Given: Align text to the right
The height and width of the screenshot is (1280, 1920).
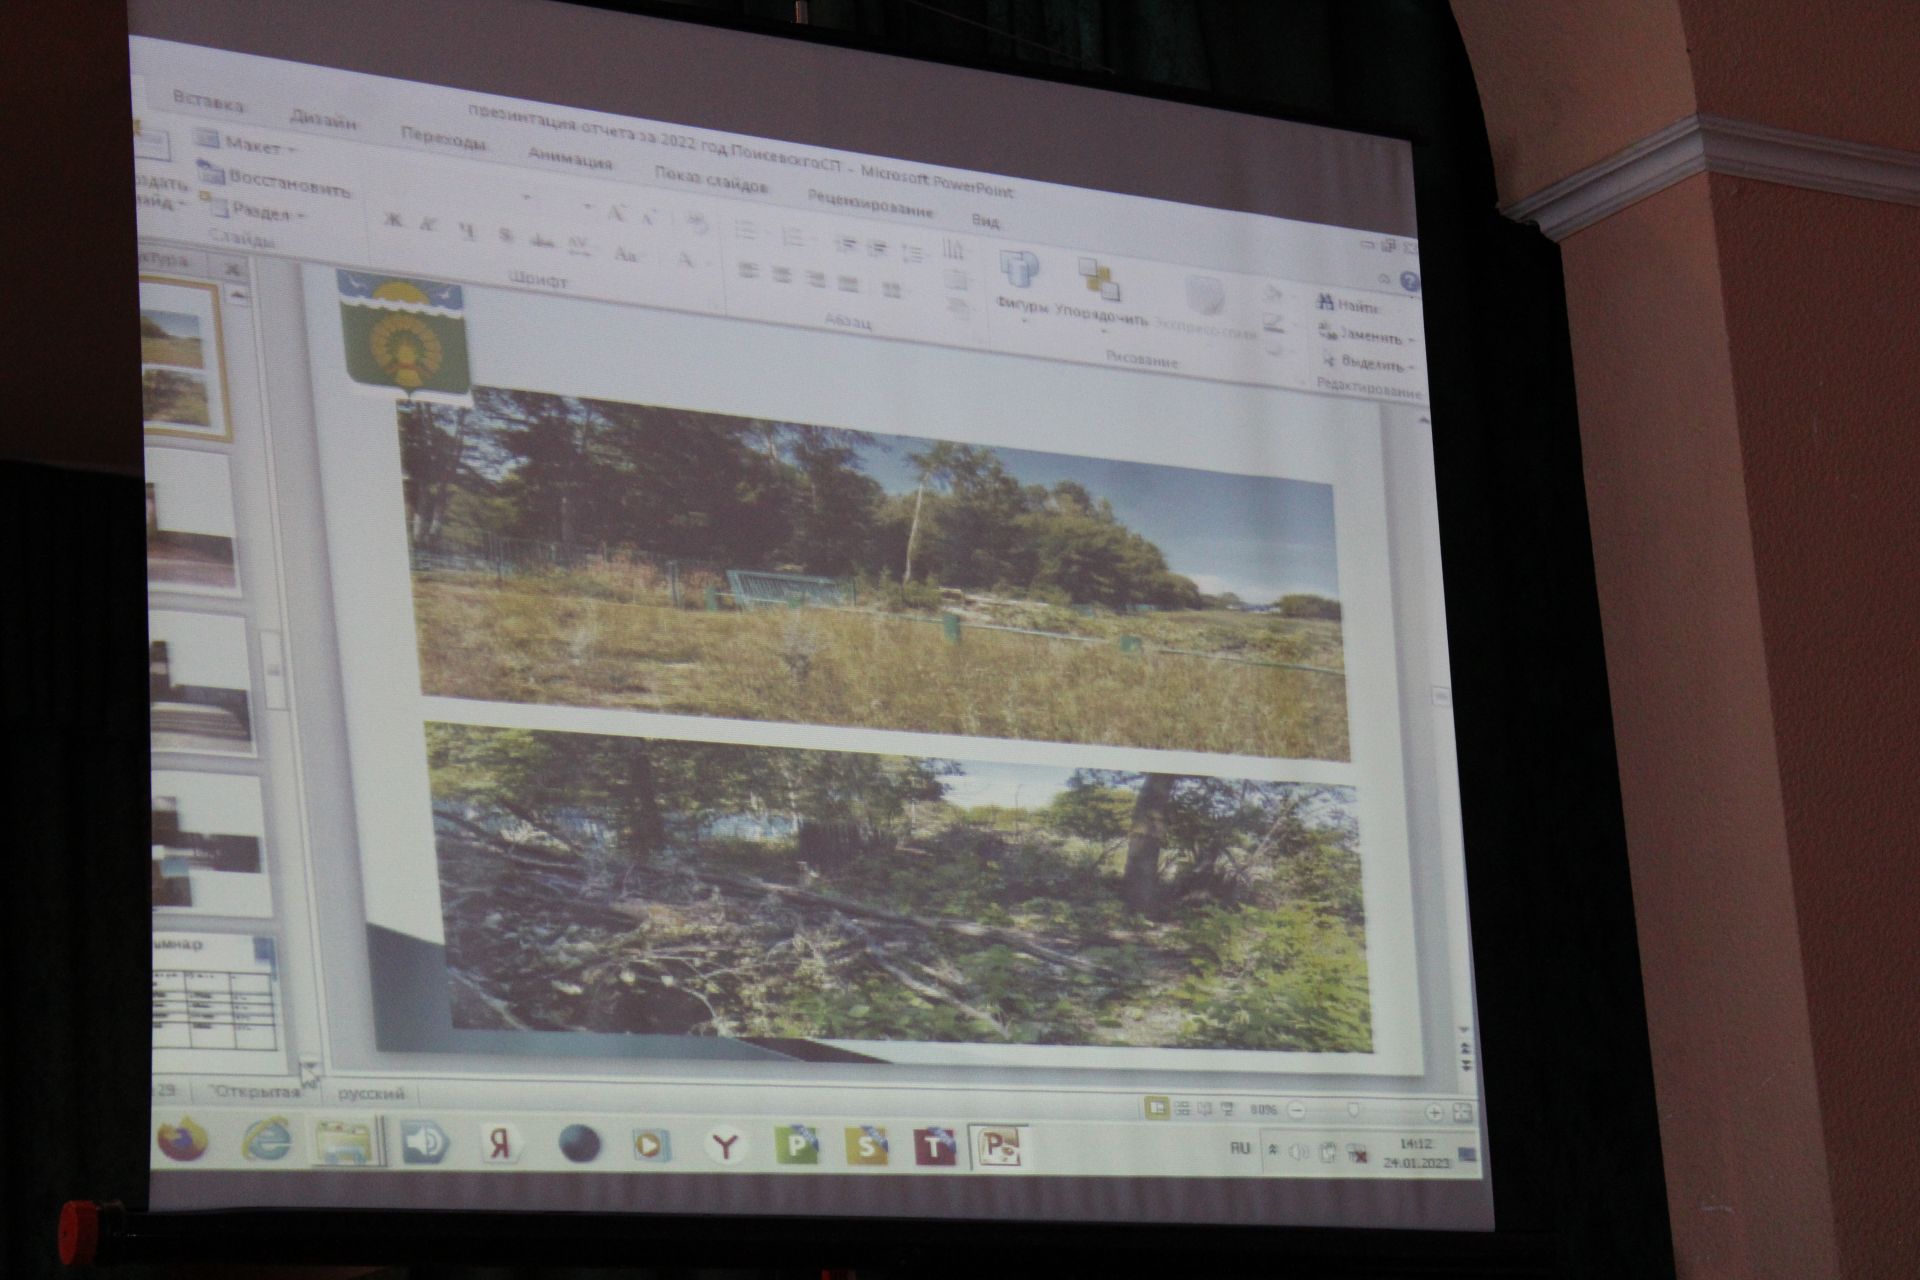Looking at the screenshot, I should tap(815, 279).
